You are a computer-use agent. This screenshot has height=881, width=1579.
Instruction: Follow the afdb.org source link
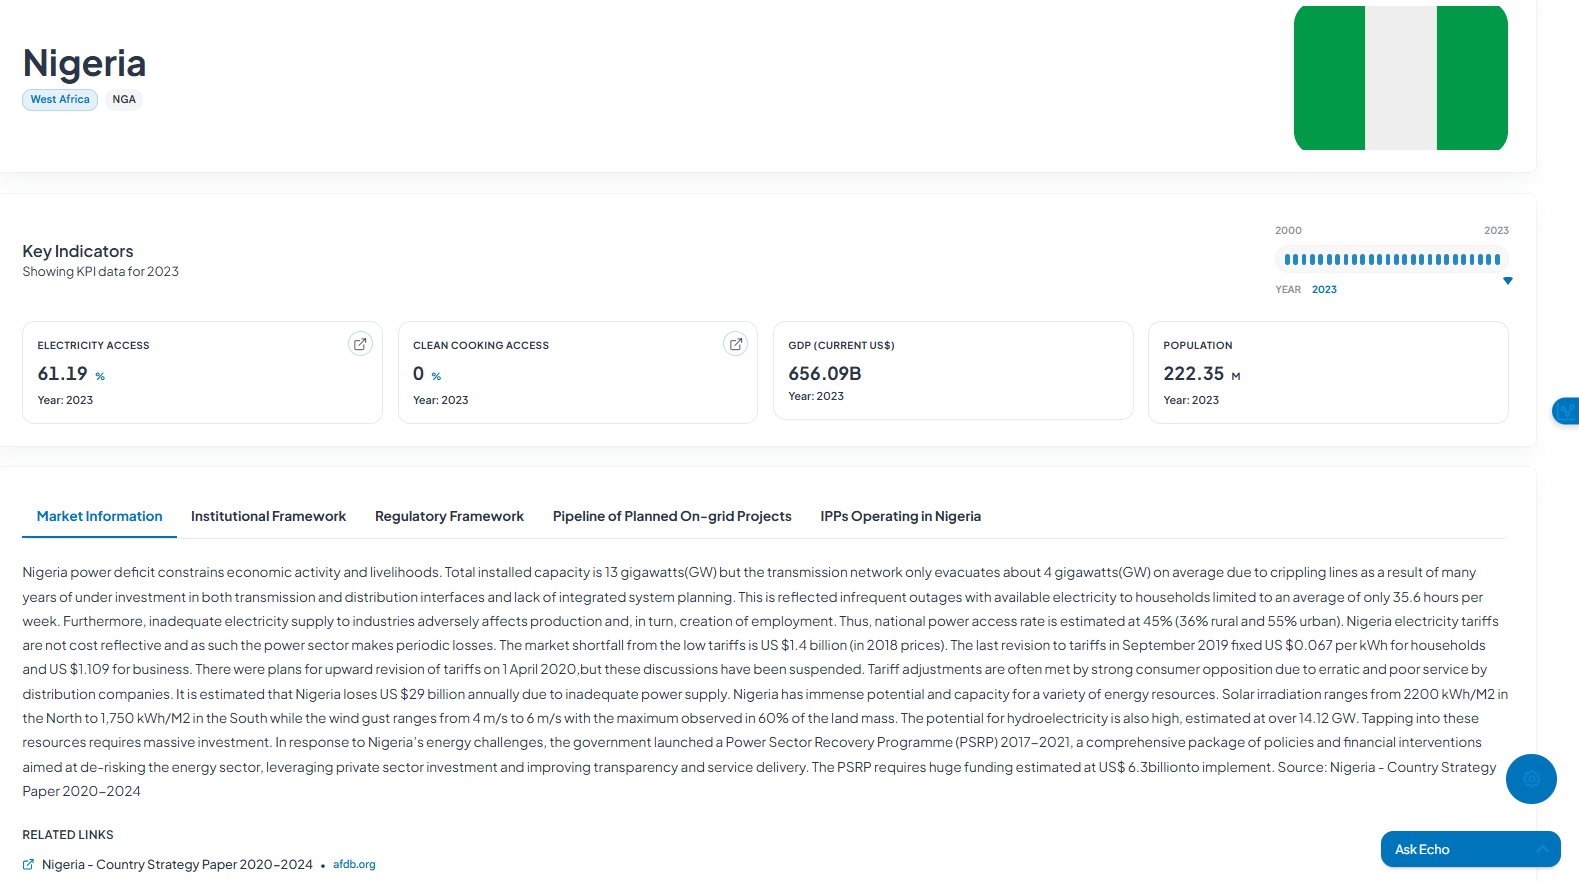pyautogui.click(x=354, y=864)
